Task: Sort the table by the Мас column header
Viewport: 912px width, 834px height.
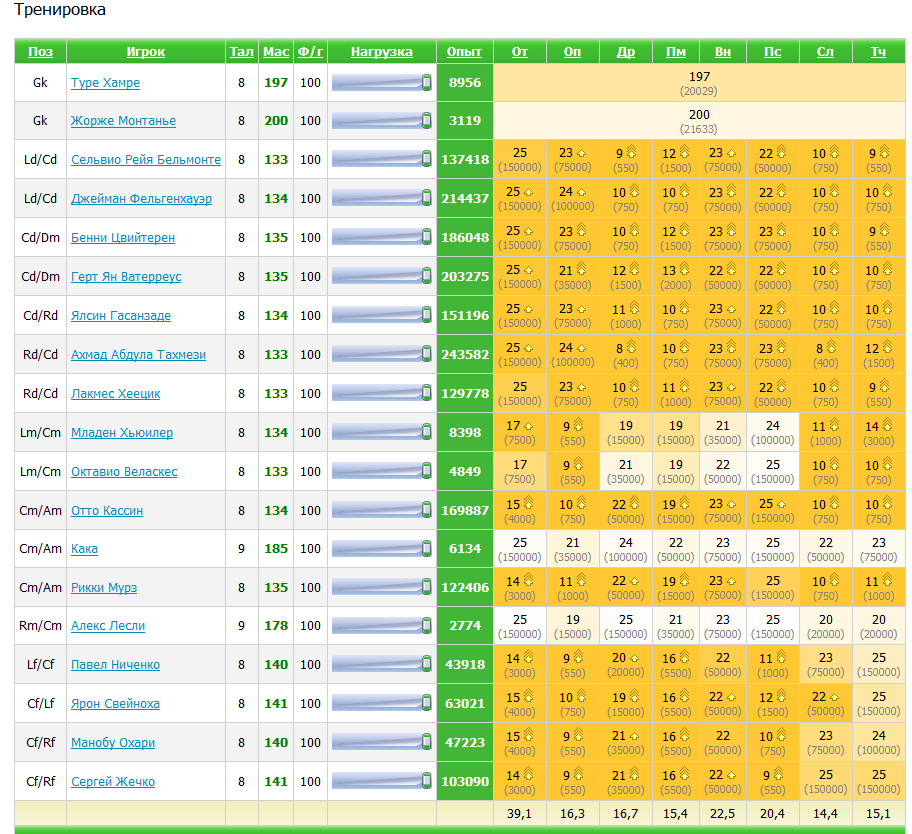Action: 276,52
